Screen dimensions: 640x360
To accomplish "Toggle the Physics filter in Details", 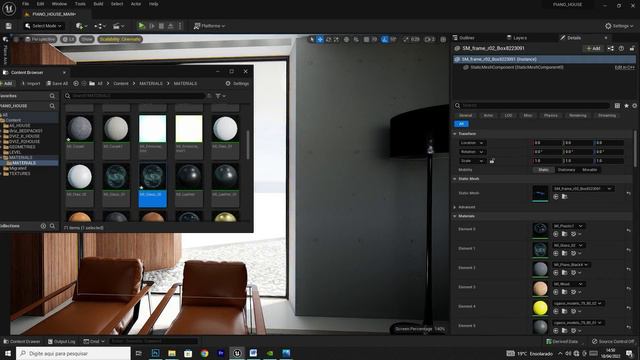I will coord(550,116).
